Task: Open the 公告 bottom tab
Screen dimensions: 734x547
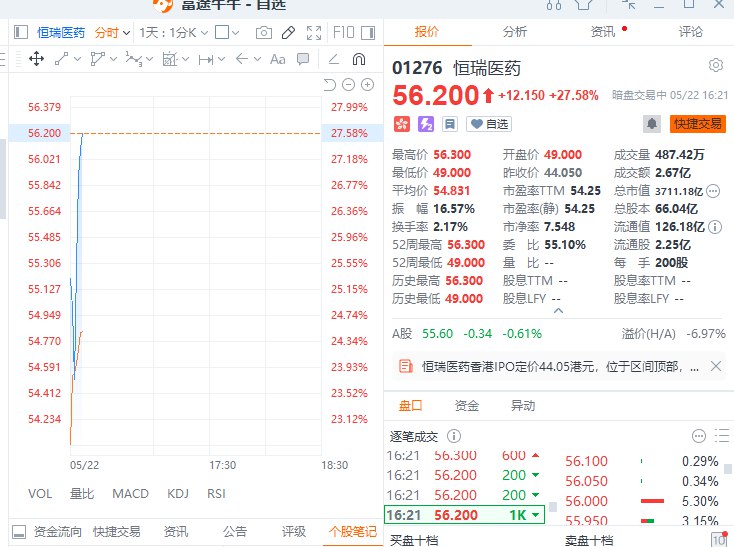Action: pyautogui.click(x=235, y=532)
